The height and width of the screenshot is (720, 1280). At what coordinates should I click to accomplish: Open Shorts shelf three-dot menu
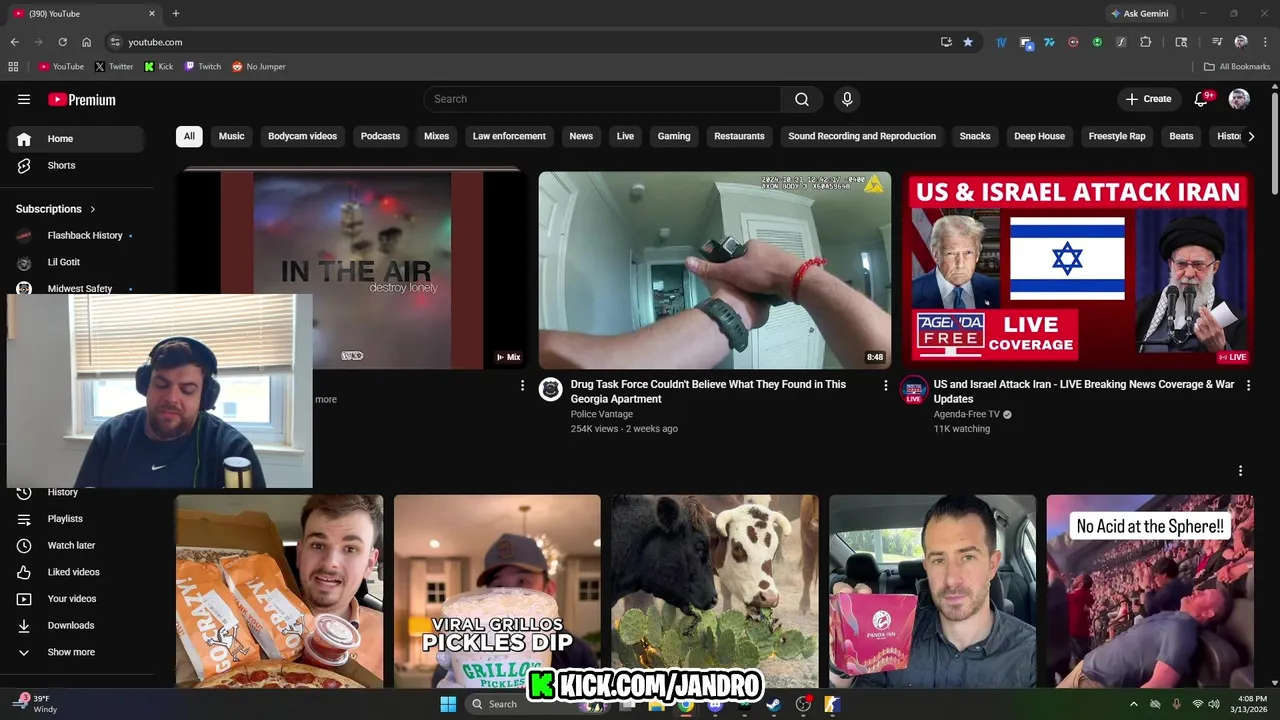click(x=1241, y=471)
